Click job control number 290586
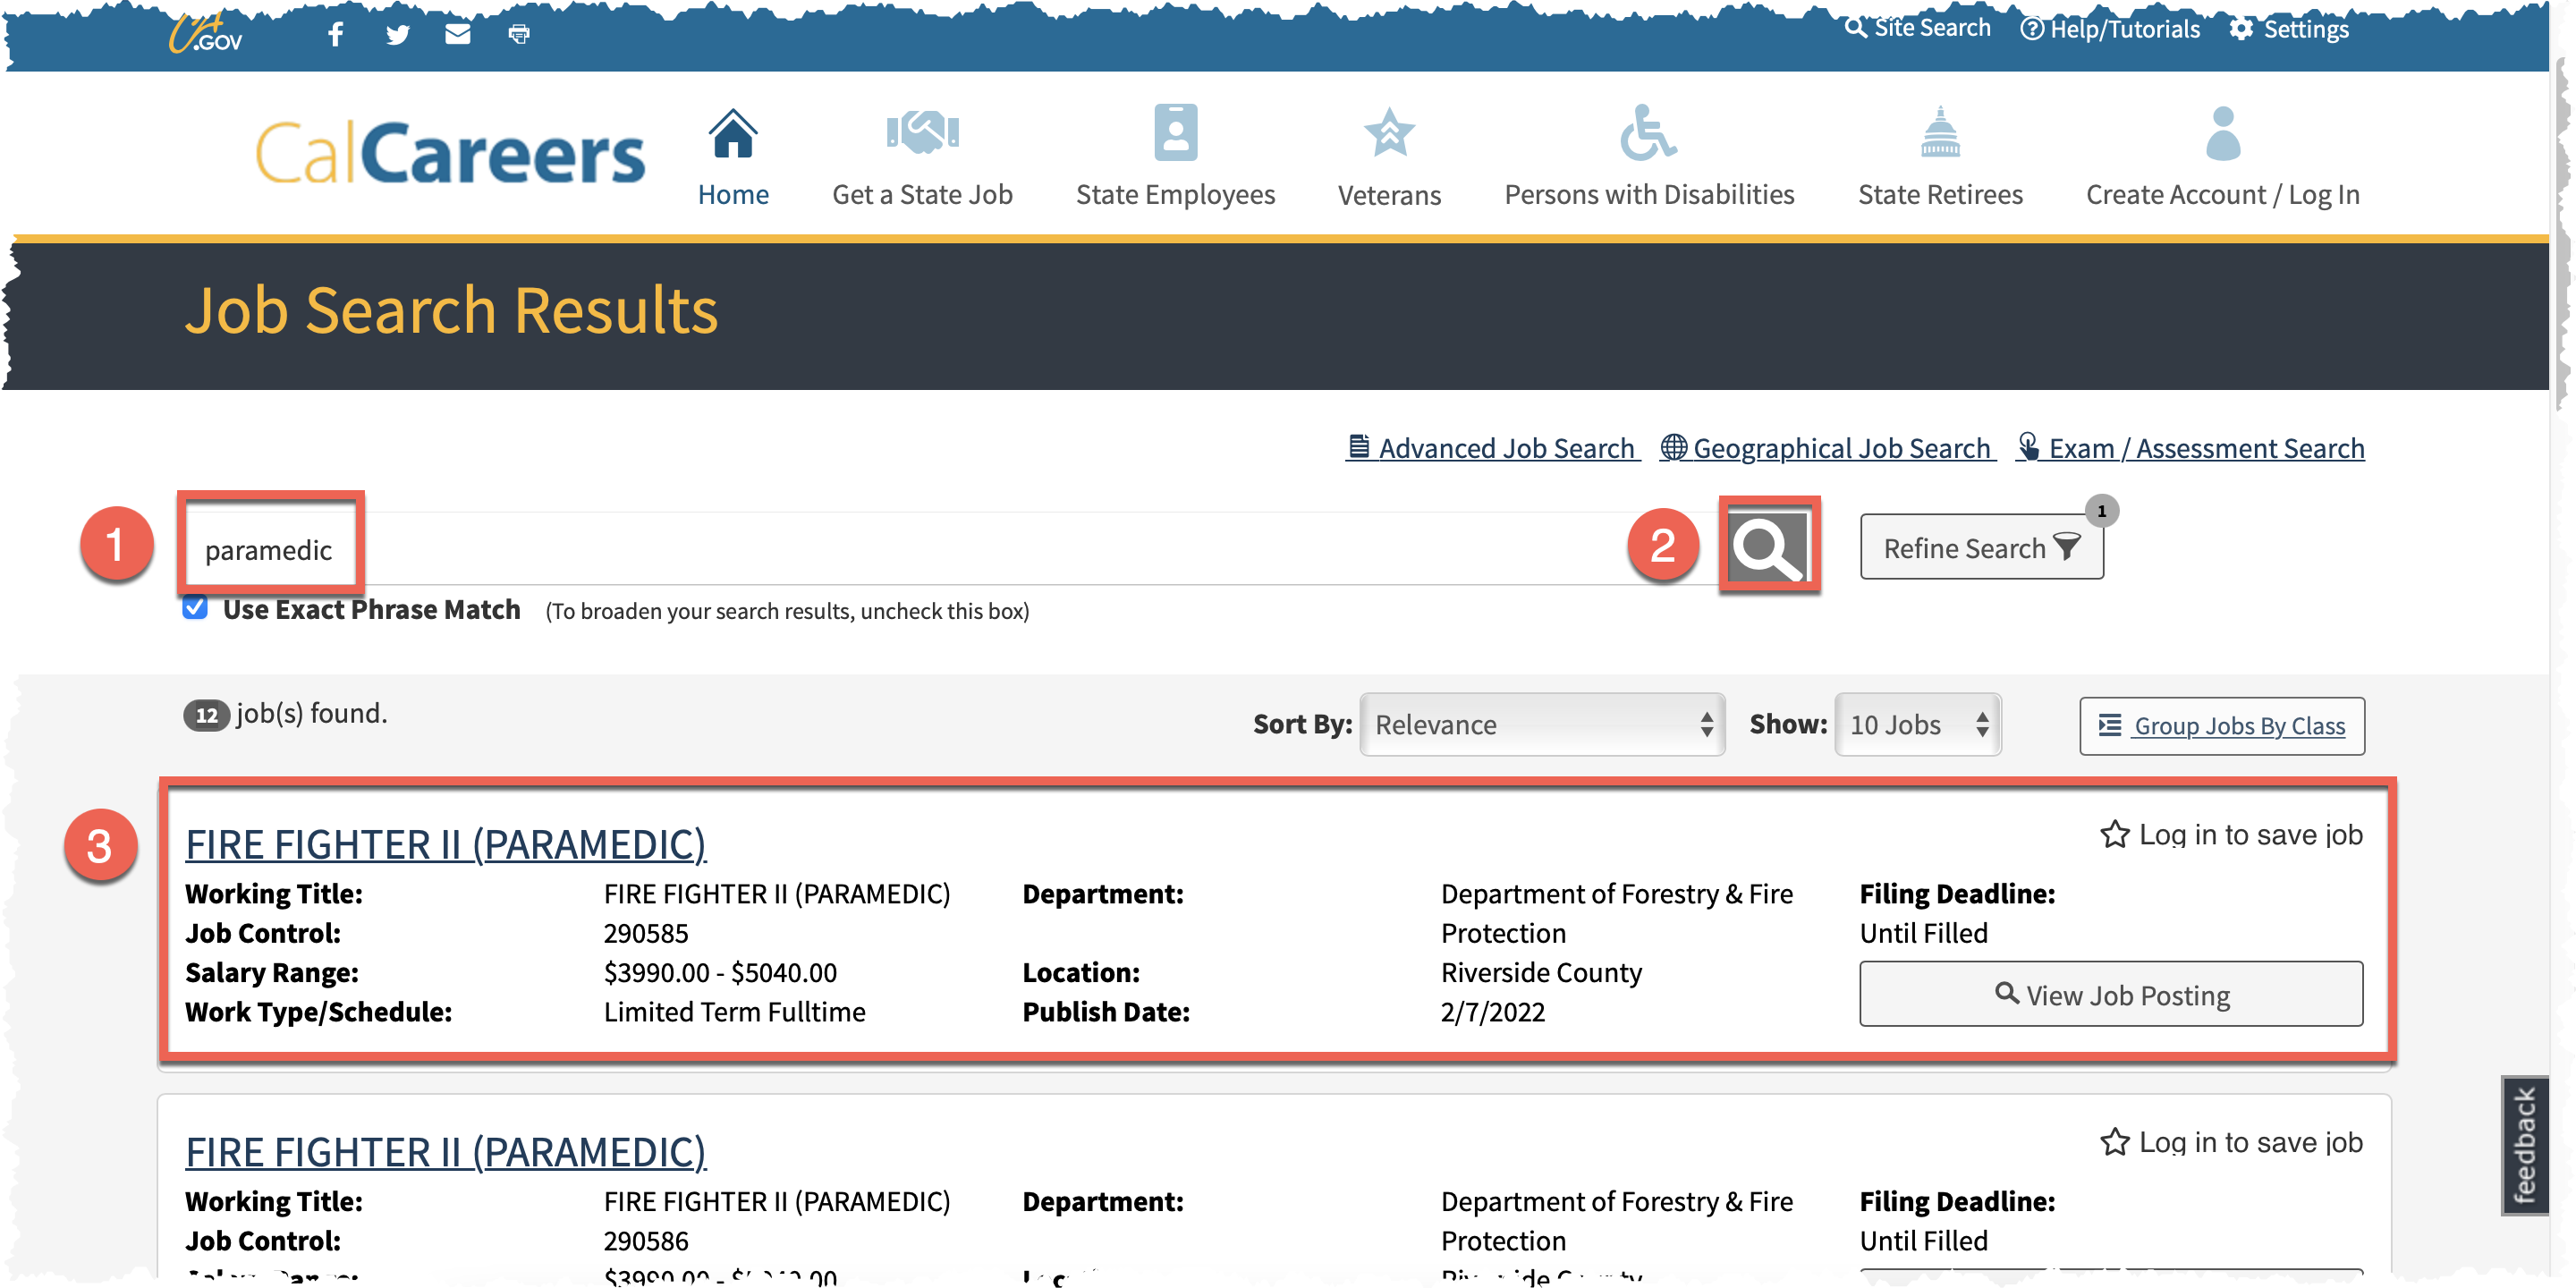Viewport: 2576px width, 1288px height. [x=645, y=1241]
